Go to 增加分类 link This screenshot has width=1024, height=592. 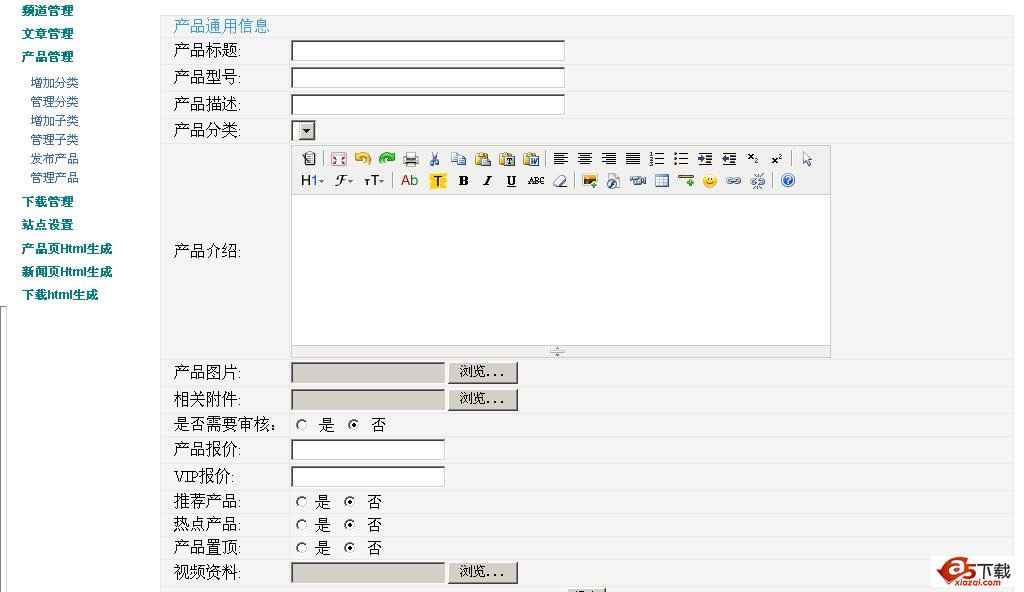54,83
